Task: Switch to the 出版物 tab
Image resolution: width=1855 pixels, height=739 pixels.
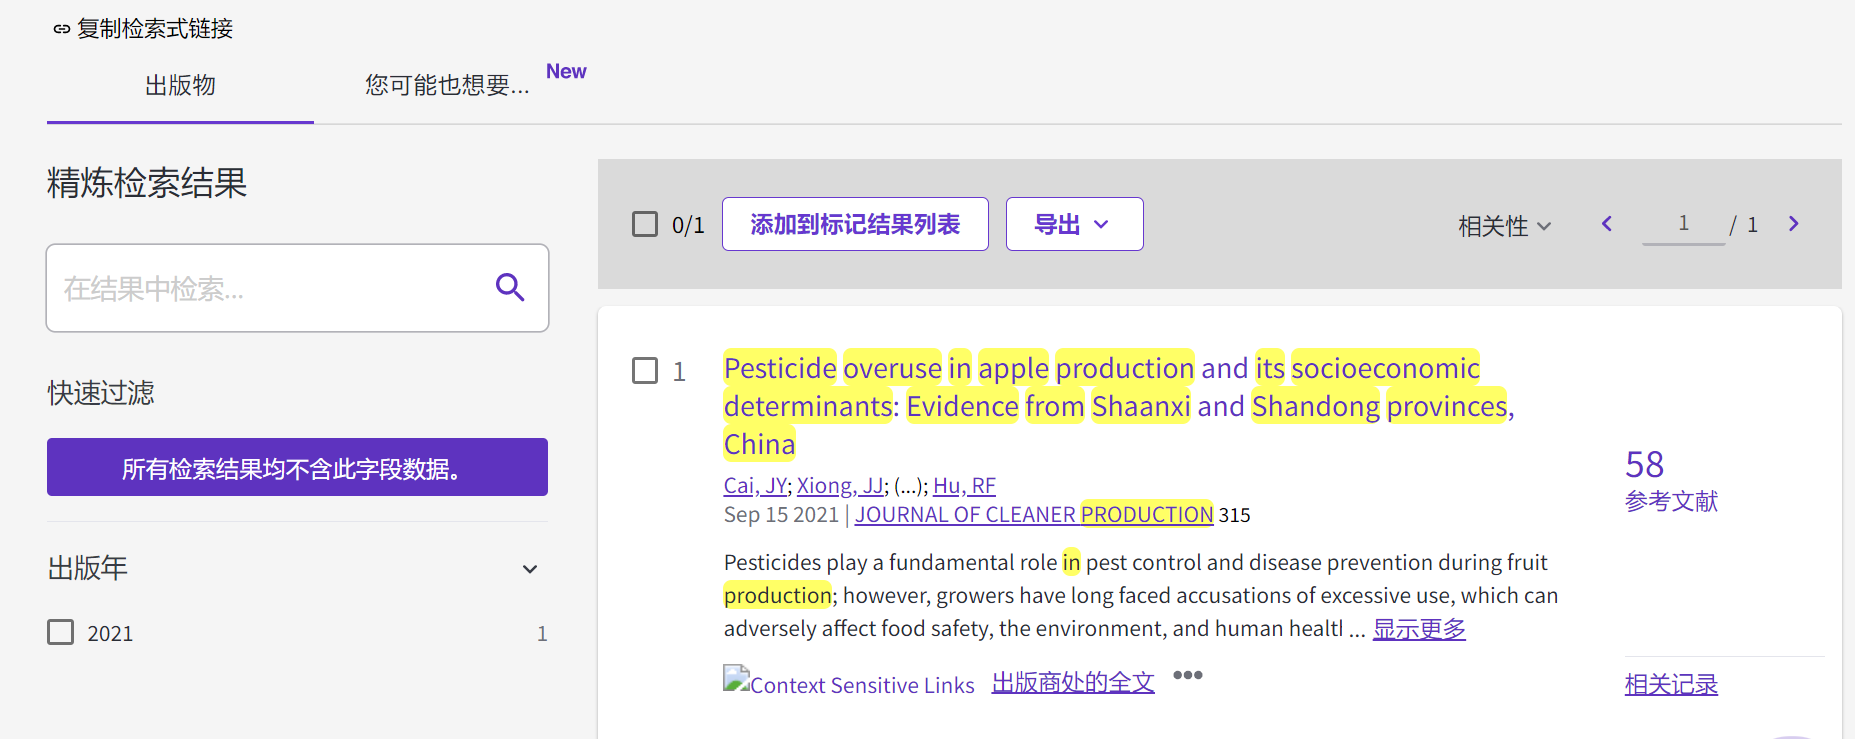Action: pos(180,86)
